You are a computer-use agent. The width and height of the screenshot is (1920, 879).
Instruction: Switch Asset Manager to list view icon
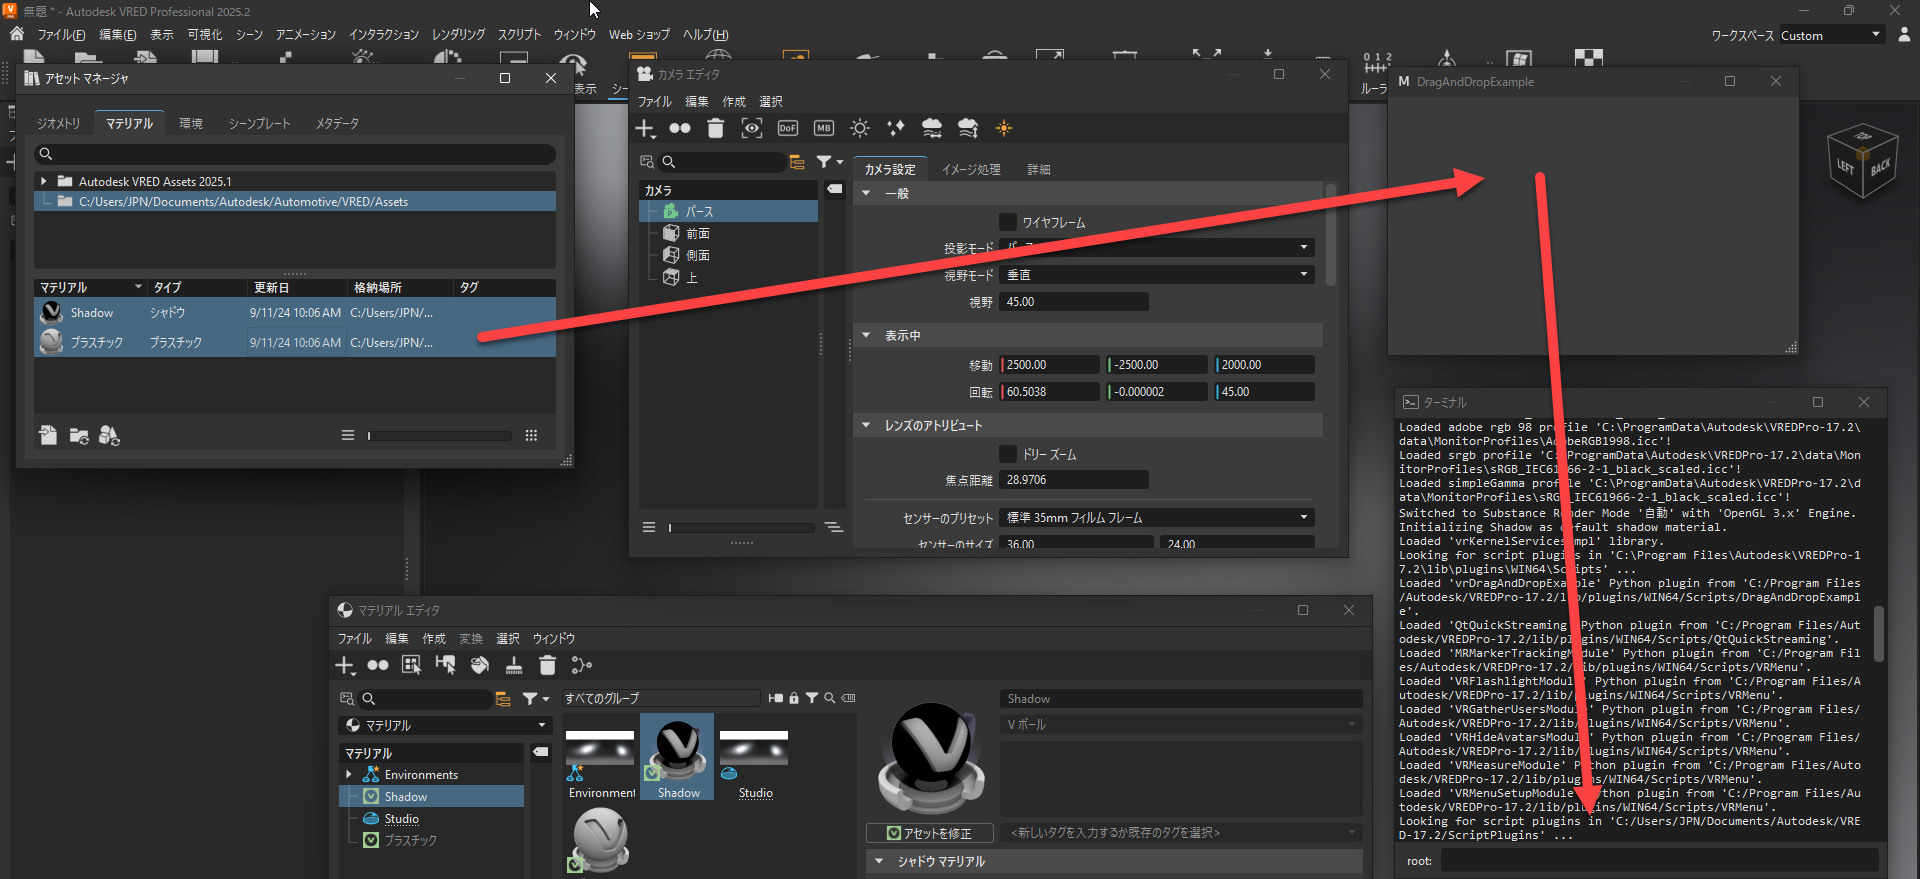pyautogui.click(x=348, y=435)
